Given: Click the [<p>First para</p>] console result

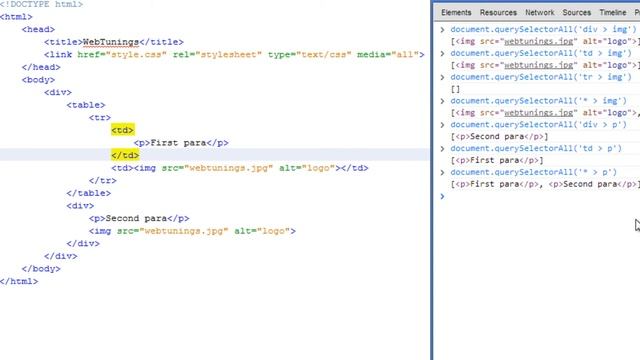Looking at the screenshot, I should tap(497, 160).
